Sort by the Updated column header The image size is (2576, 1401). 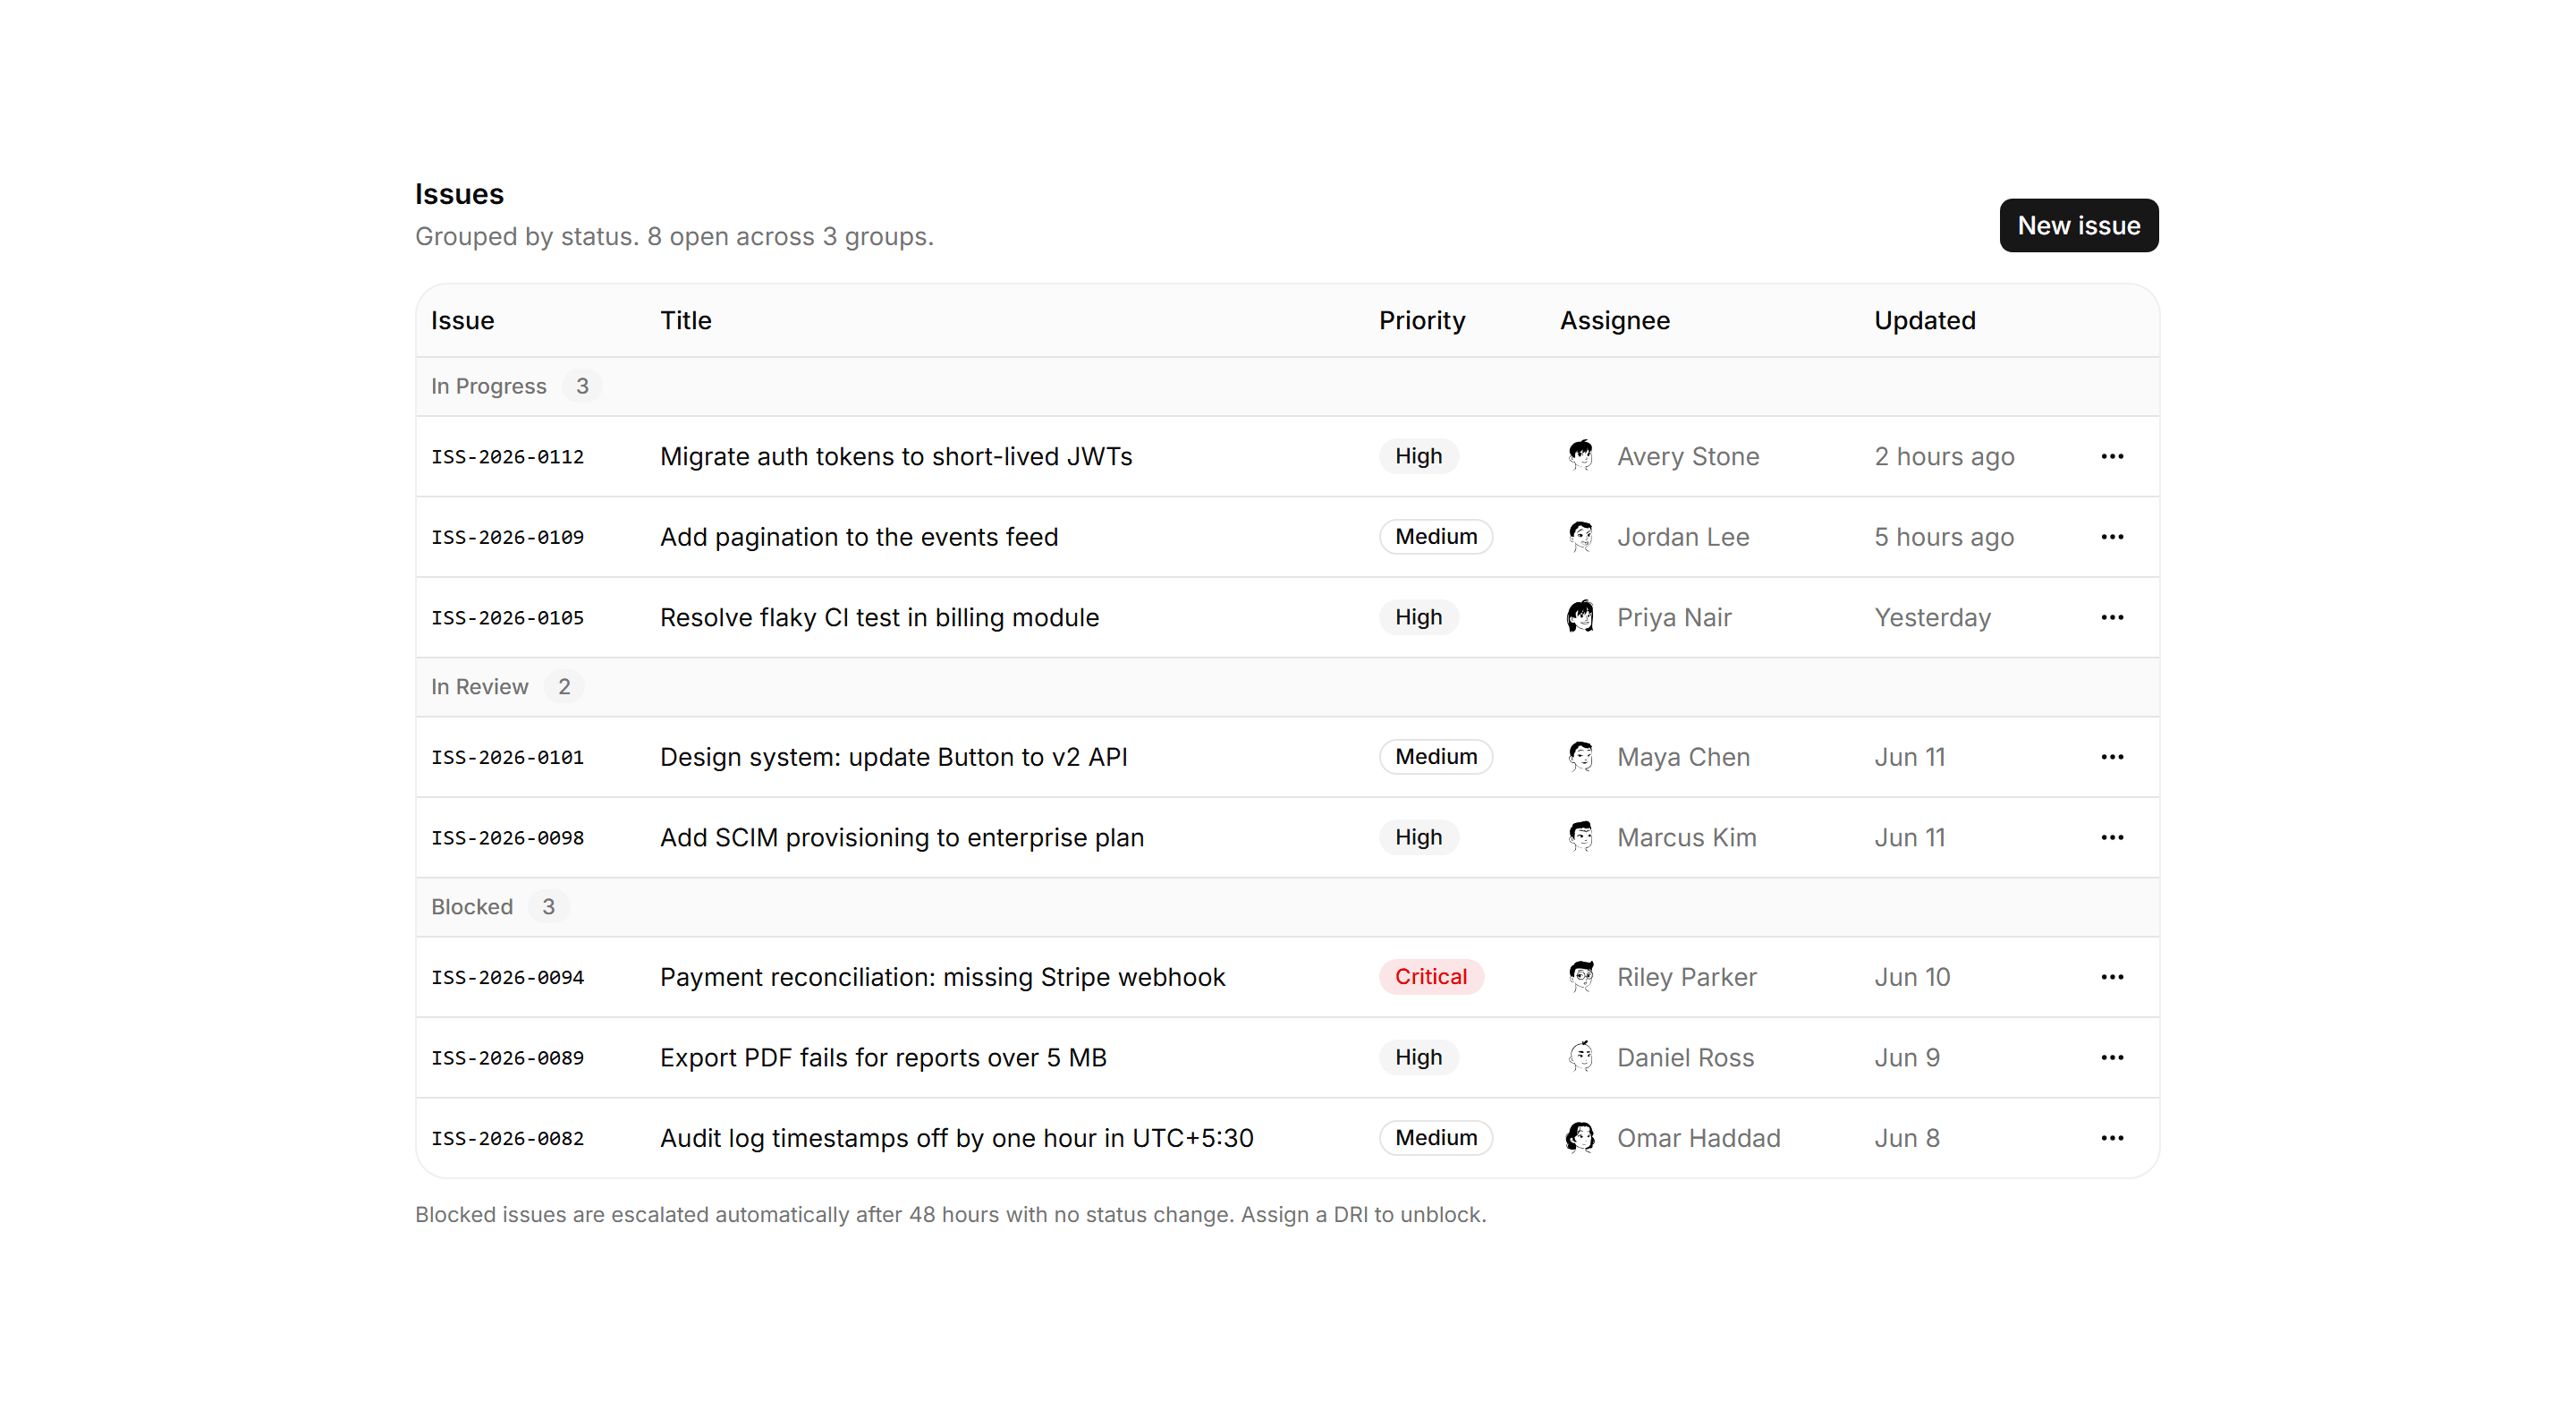click(x=1924, y=321)
